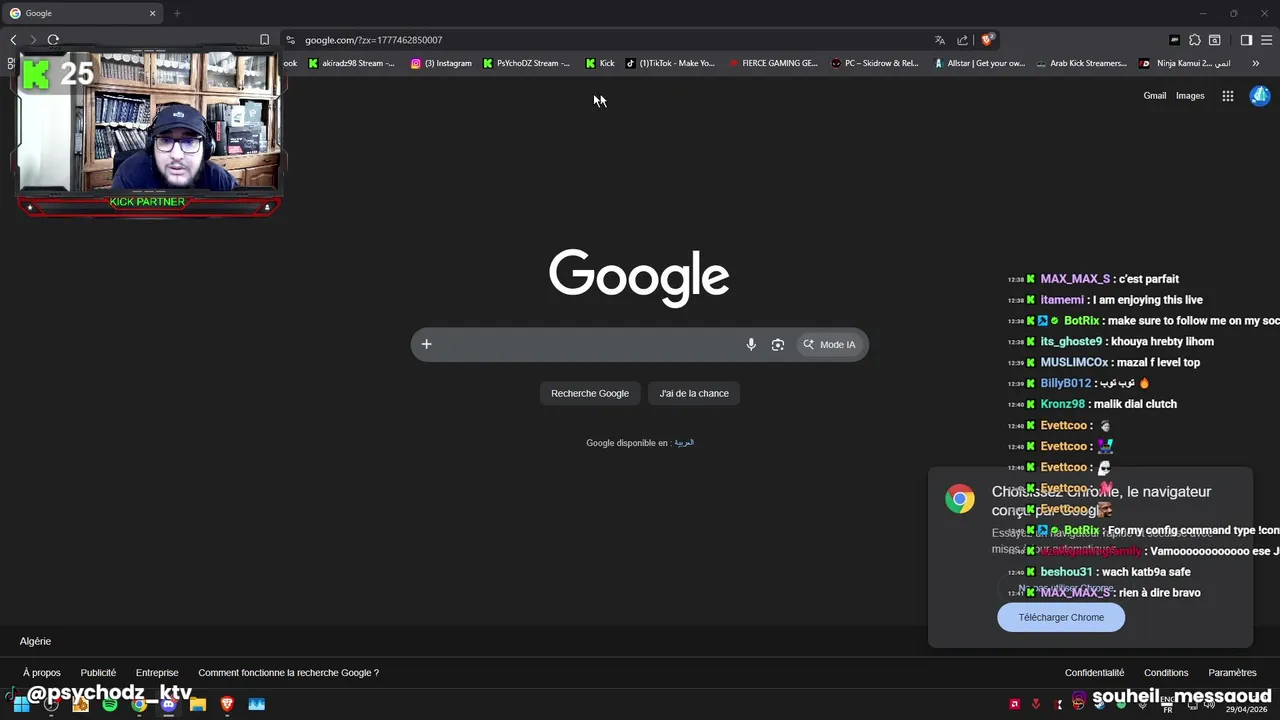Open the FIERCE GAMING GE... bookmark

pos(773,63)
